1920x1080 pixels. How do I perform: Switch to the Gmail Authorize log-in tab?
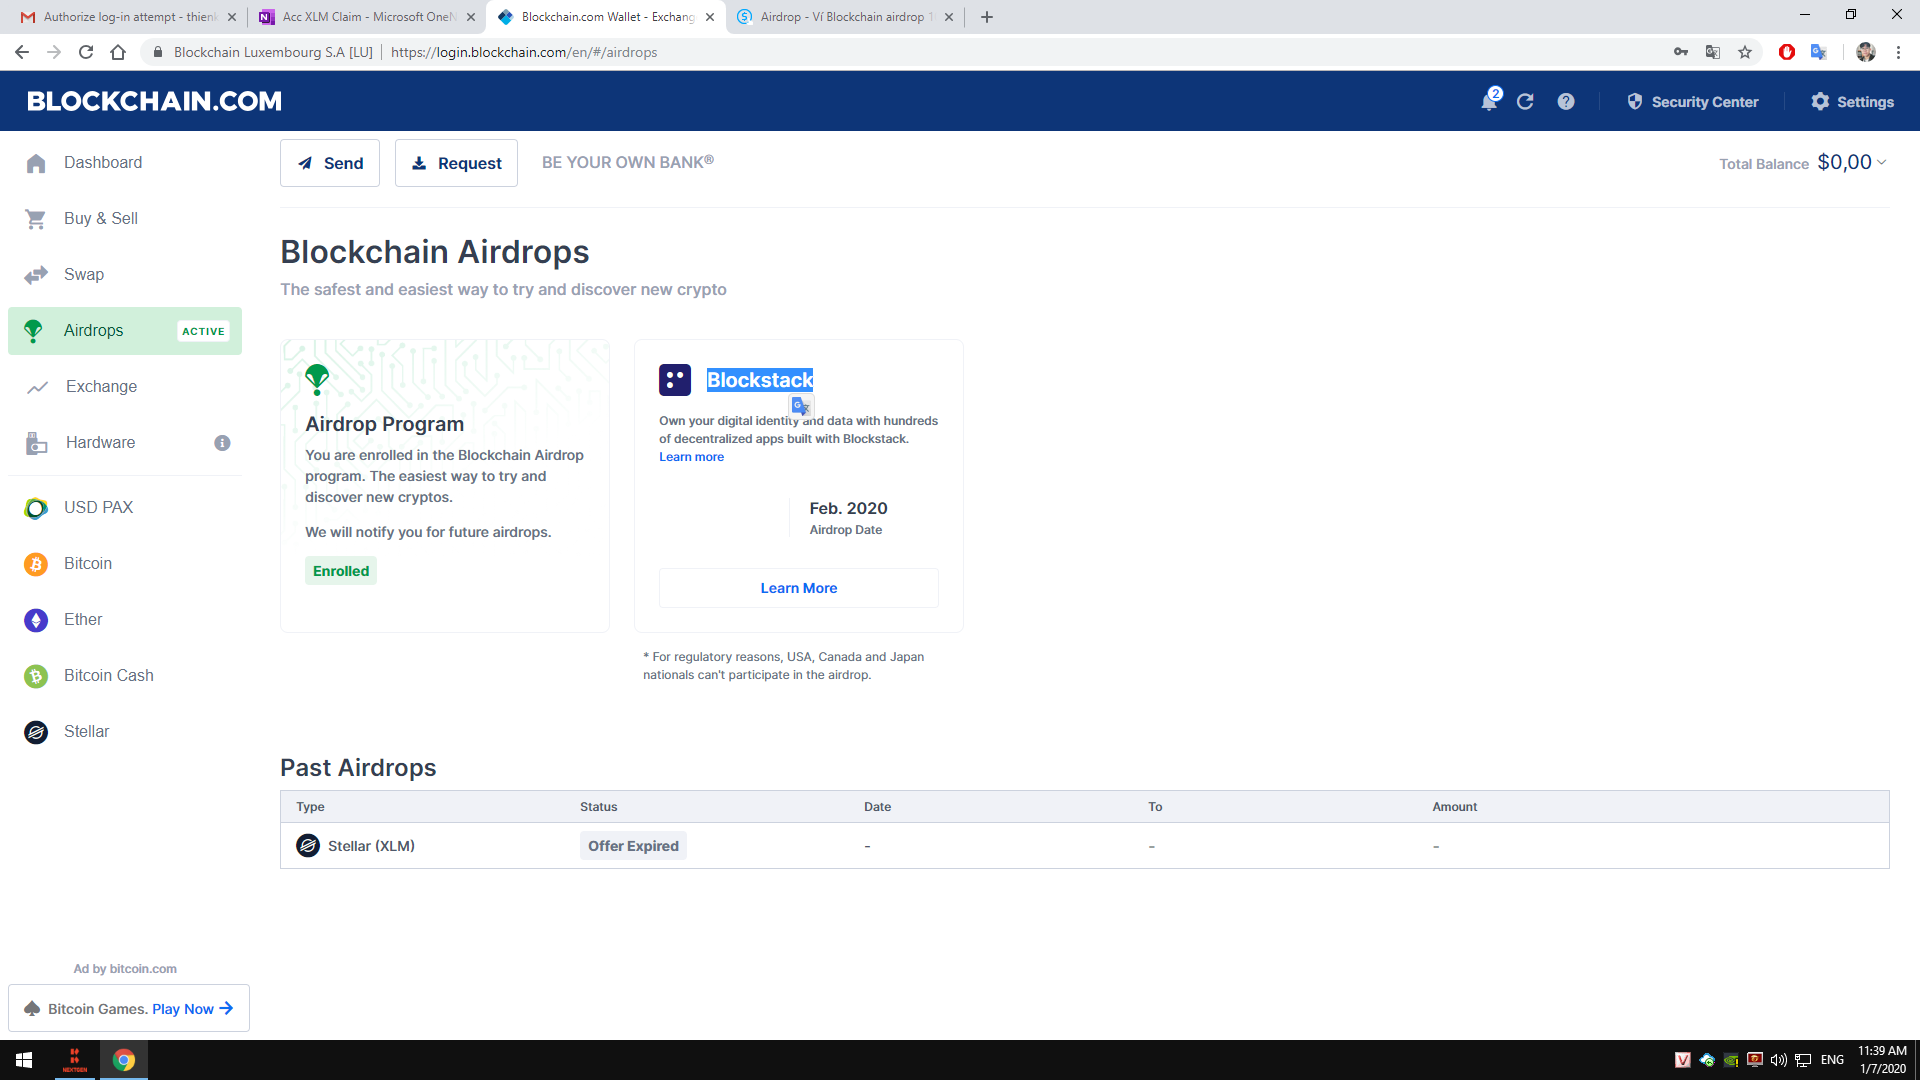[x=128, y=17]
